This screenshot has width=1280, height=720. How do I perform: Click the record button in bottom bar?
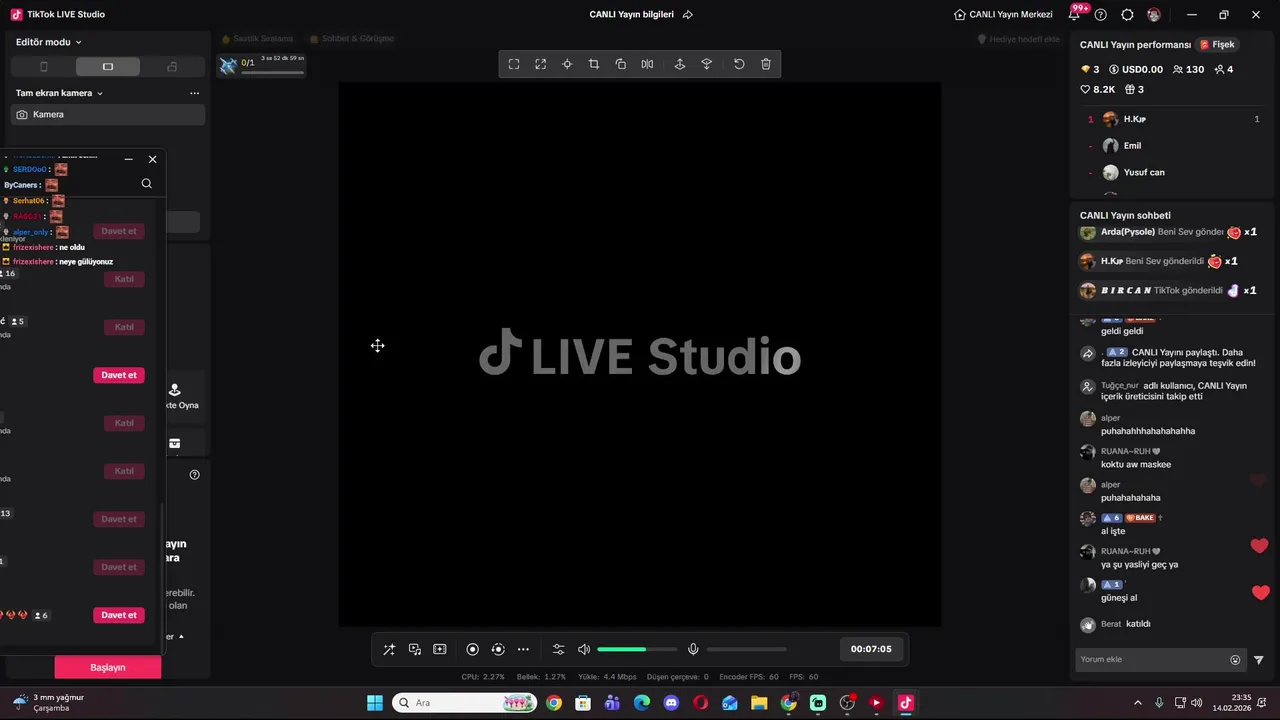[x=473, y=649]
